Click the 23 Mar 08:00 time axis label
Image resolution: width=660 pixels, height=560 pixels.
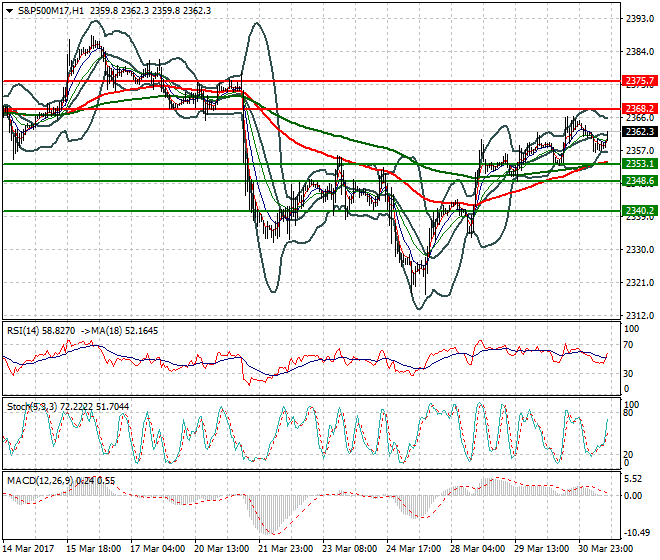point(349,549)
